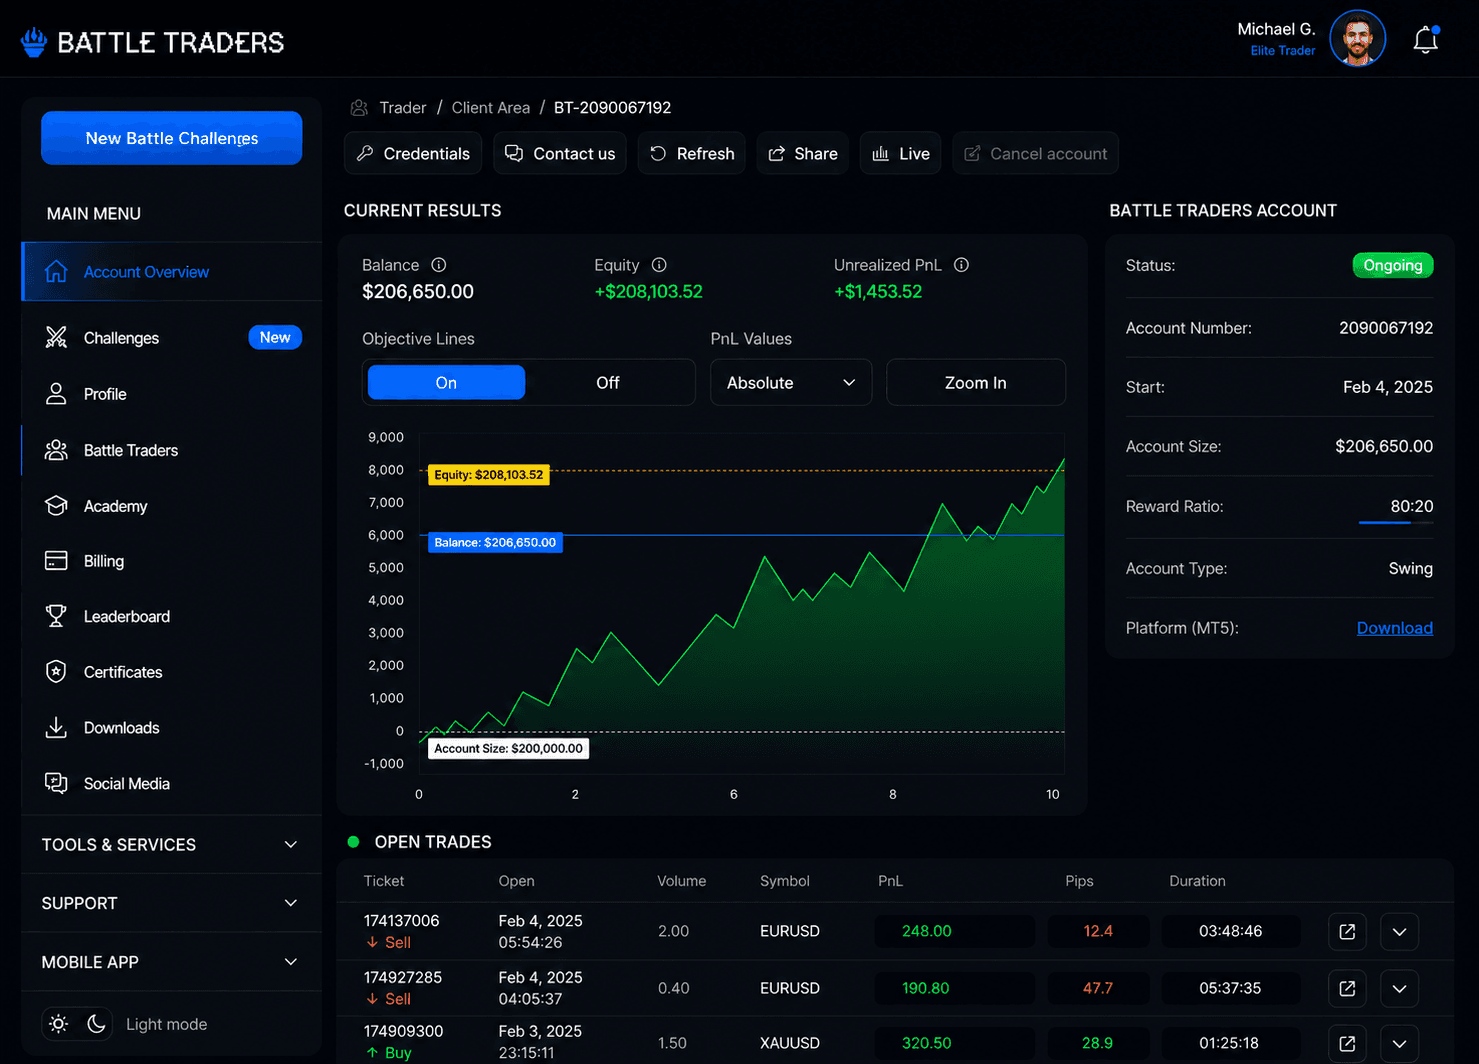1479x1064 pixels.
Task: Click Zoom In chart button
Action: pos(976,383)
